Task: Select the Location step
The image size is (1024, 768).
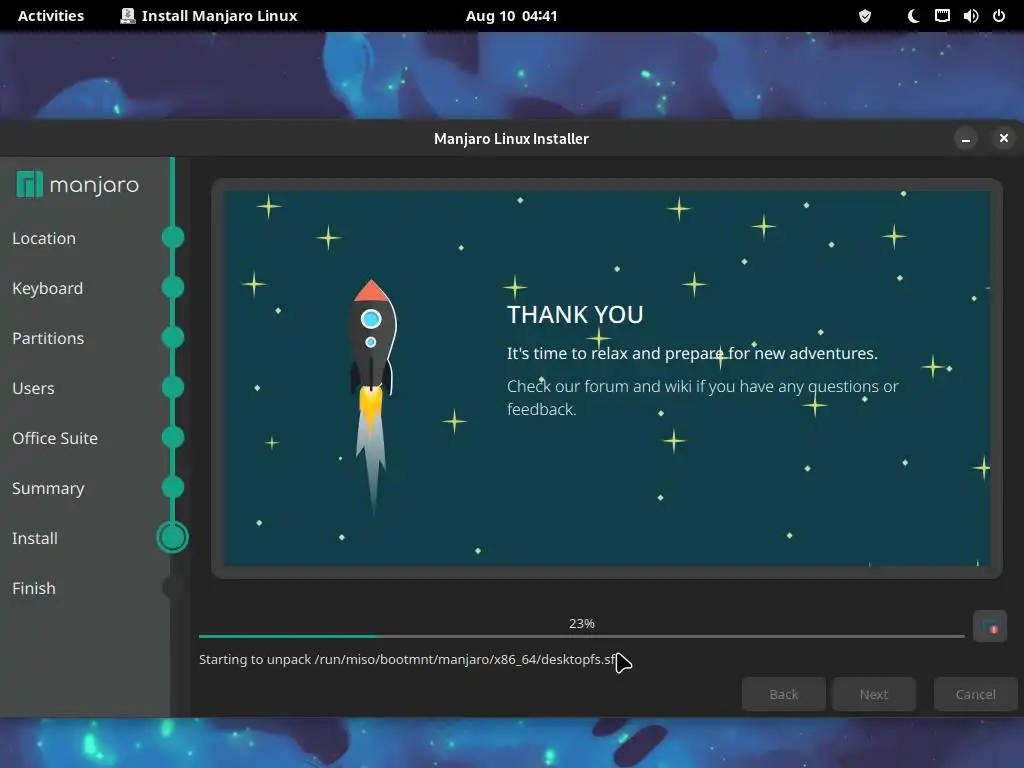Action: 44,238
